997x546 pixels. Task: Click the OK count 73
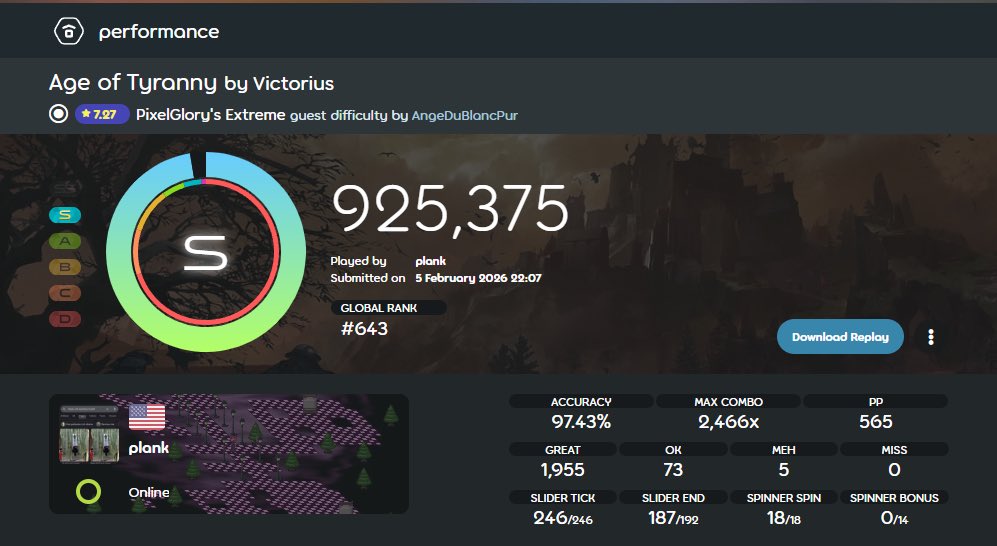673,470
